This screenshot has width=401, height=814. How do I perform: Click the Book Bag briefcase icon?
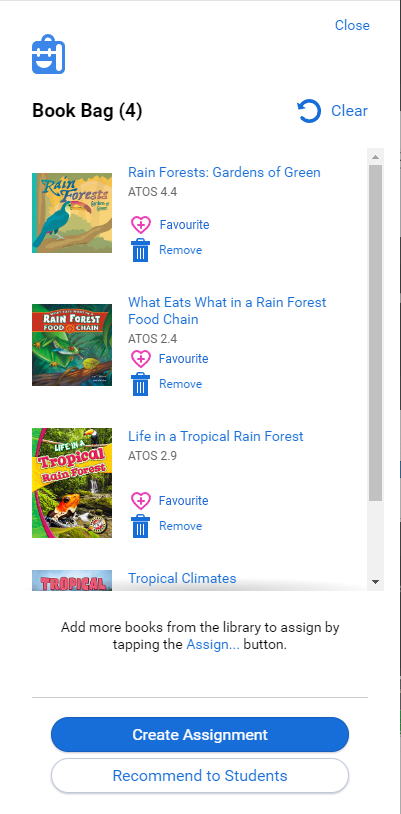(x=48, y=55)
